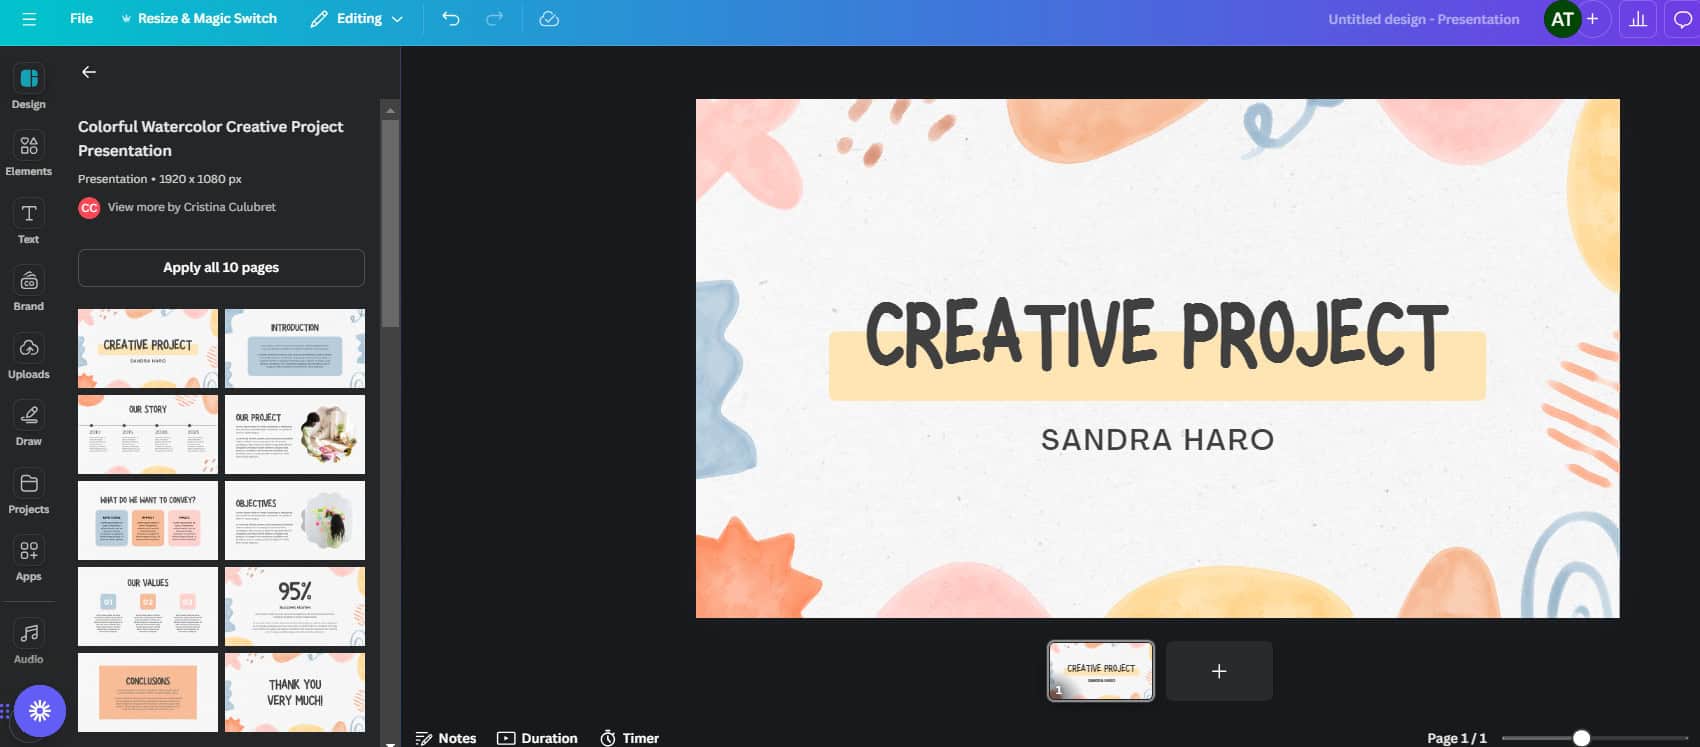Select the Thank You Very Much template thumbnail

[295, 692]
